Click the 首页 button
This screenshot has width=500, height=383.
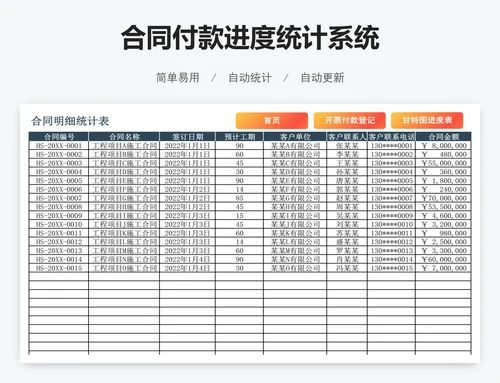(272, 120)
